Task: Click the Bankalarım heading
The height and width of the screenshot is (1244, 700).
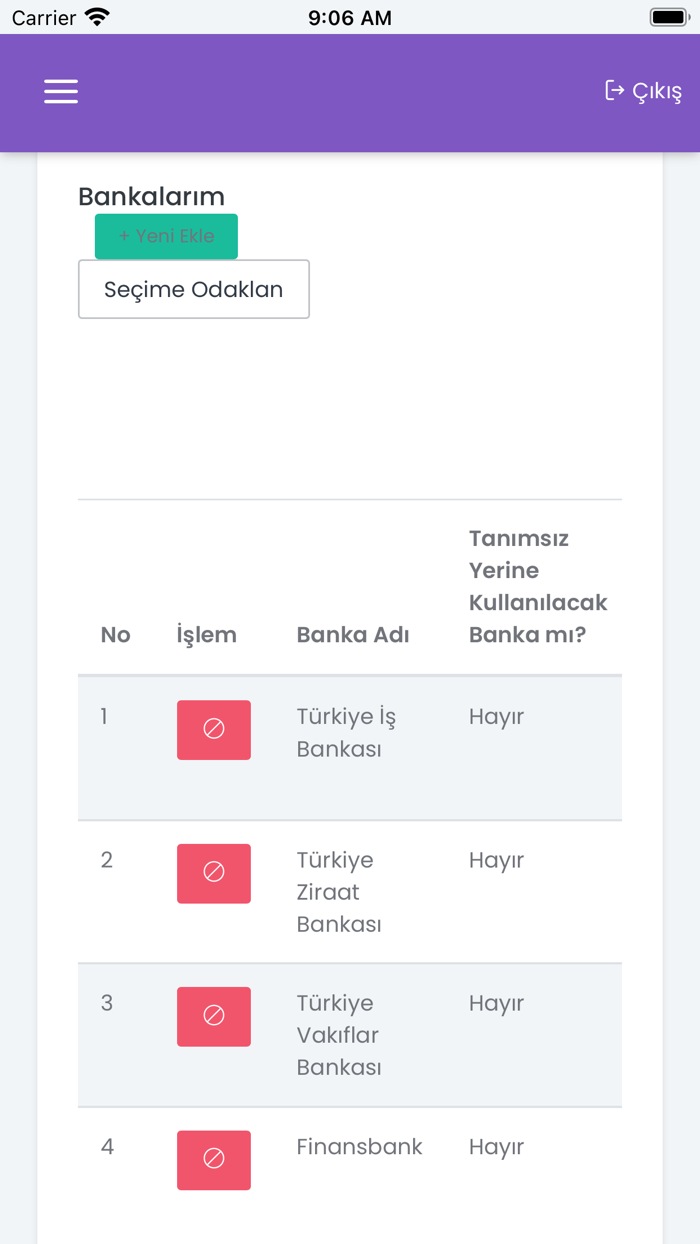Action: pyautogui.click(x=152, y=196)
